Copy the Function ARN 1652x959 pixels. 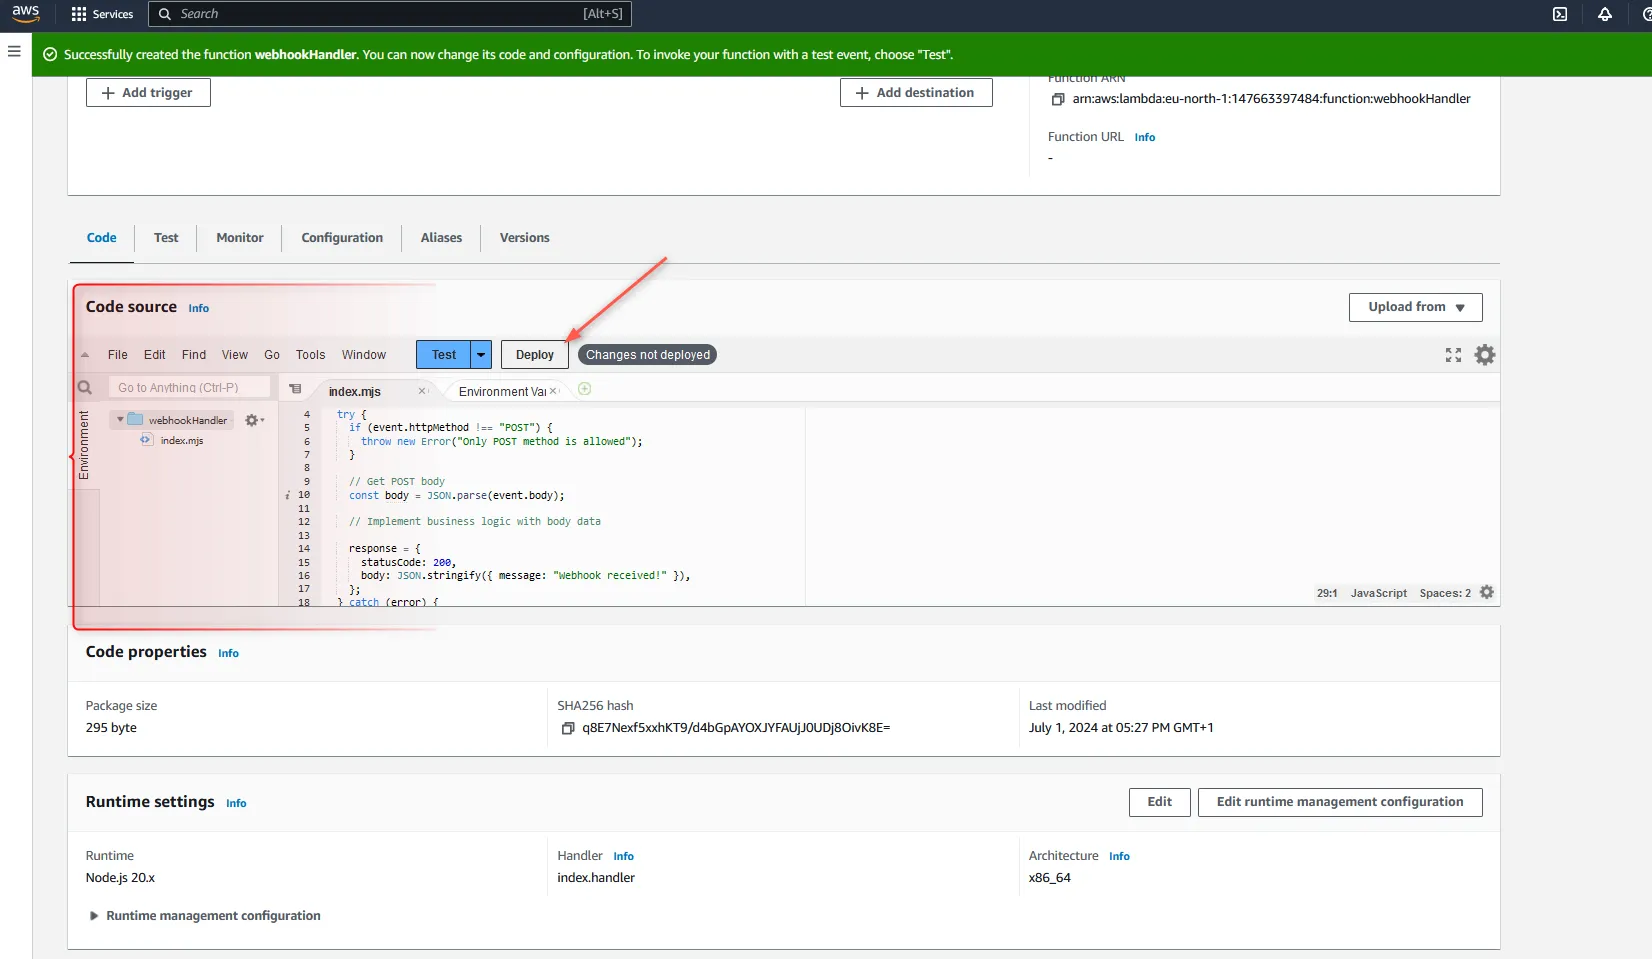tap(1058, 99)
